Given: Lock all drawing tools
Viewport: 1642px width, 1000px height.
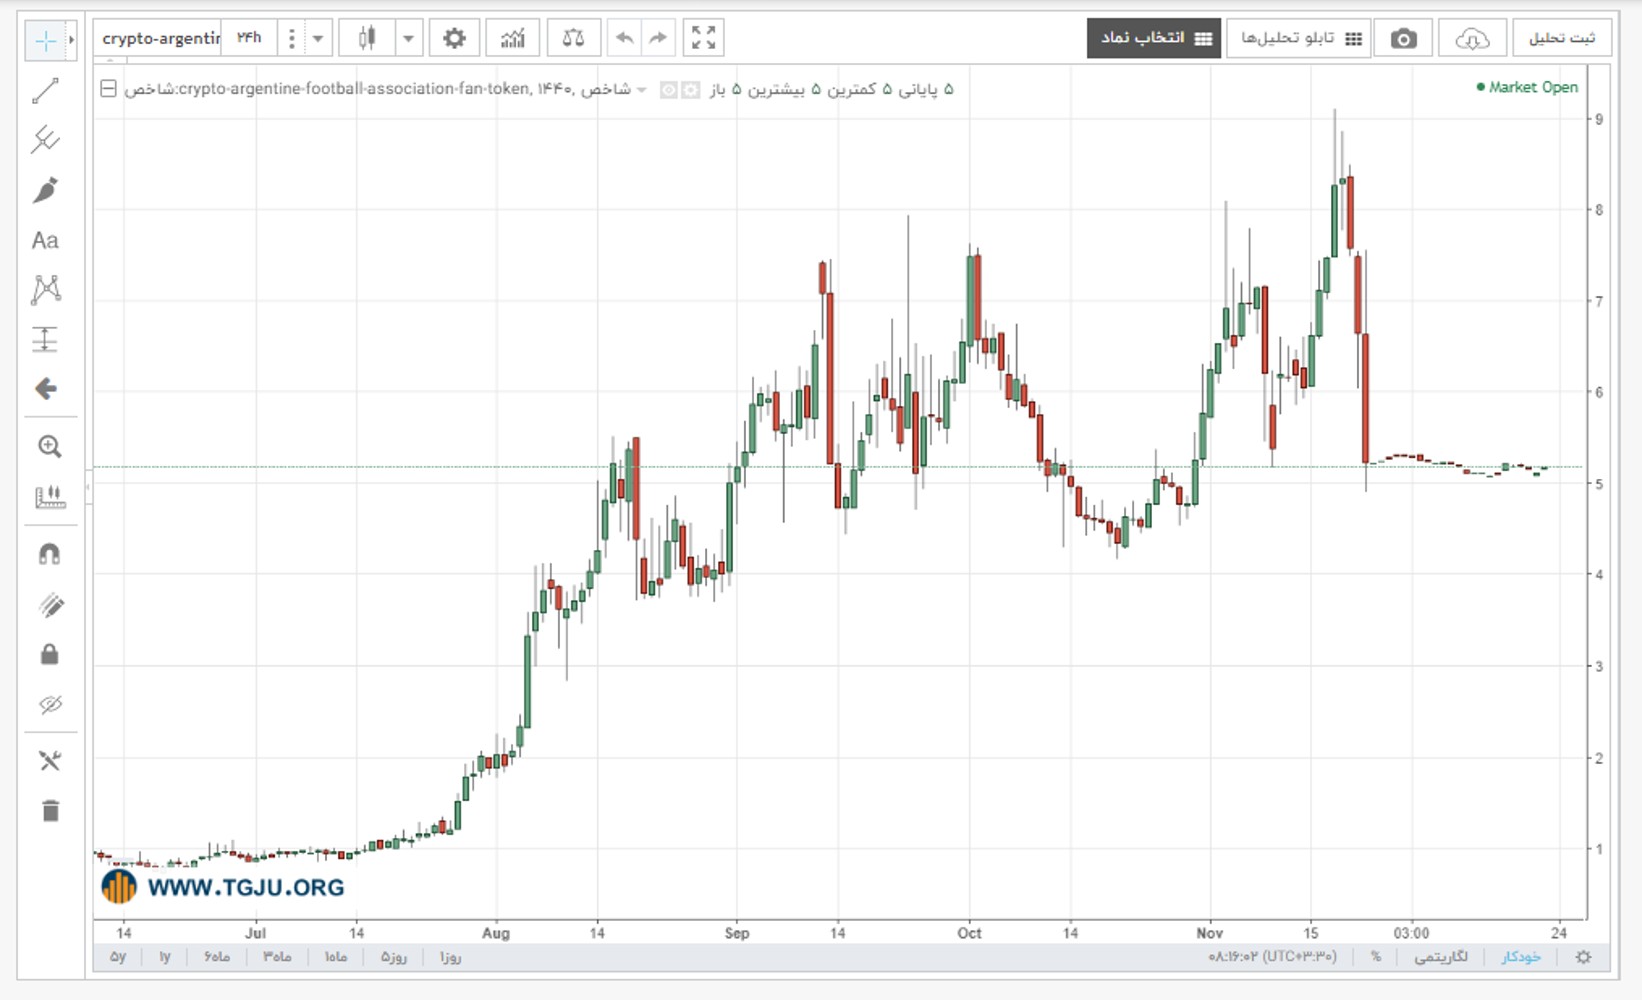Looking at the screenshot, I should [49, 654].
